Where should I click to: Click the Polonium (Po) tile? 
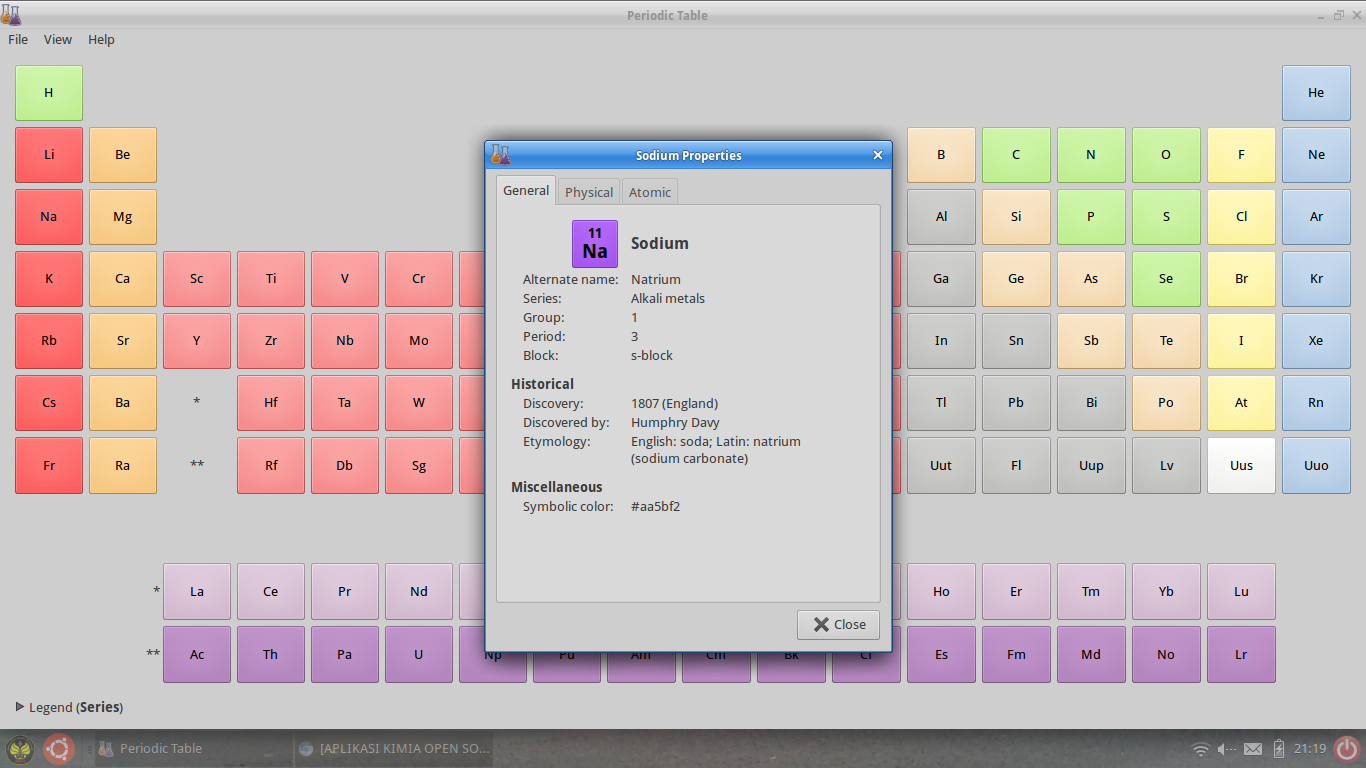pyautogui.click(x=1166, y=403)
